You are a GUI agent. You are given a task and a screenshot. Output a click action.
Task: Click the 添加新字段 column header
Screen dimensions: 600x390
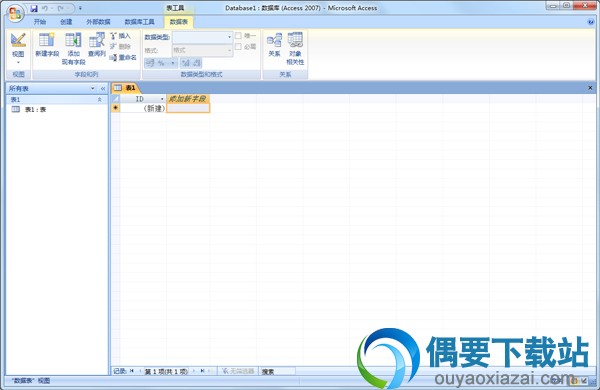(x=188, y=99)
